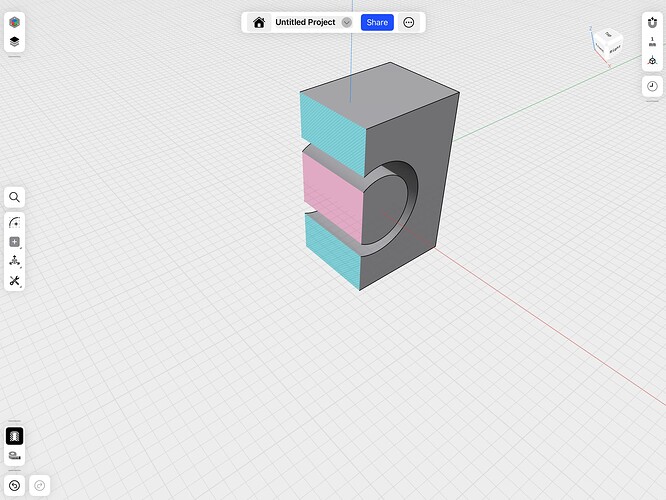Click the Untitled Project title
The image size is (666, 500).
pyautogui.click(x=305, y=22)
